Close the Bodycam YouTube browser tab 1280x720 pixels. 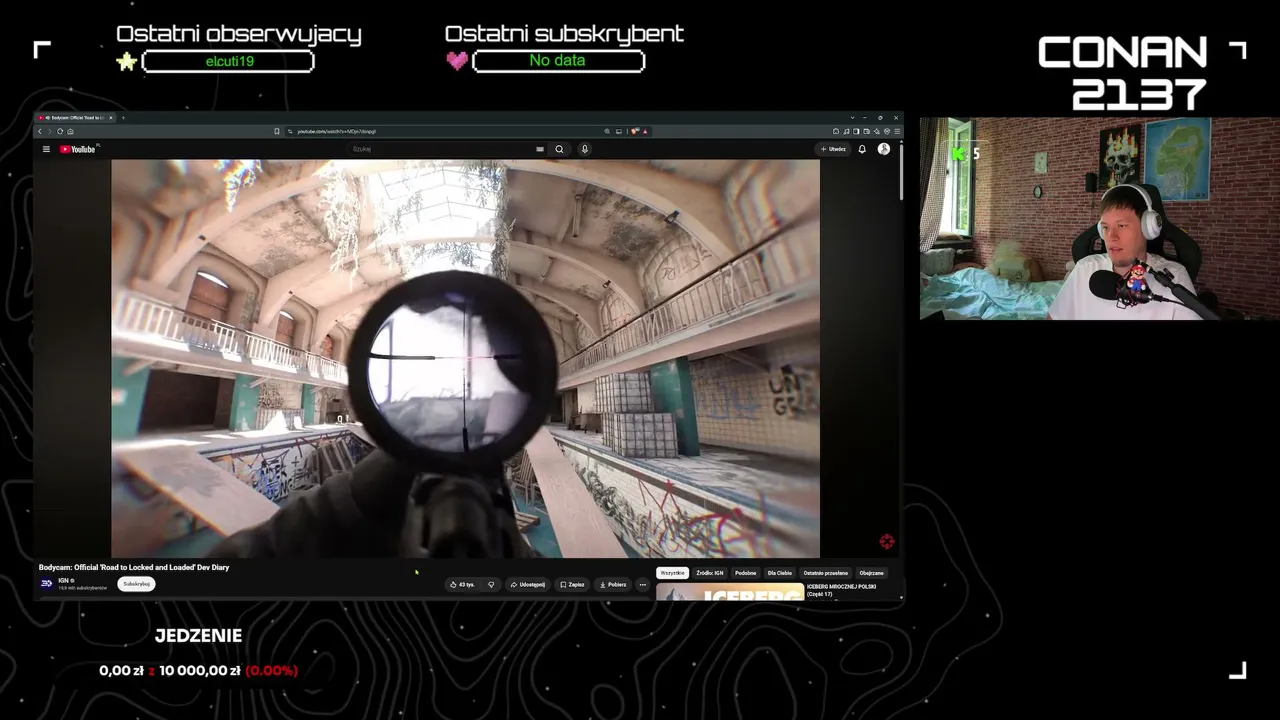pos(112,117)
